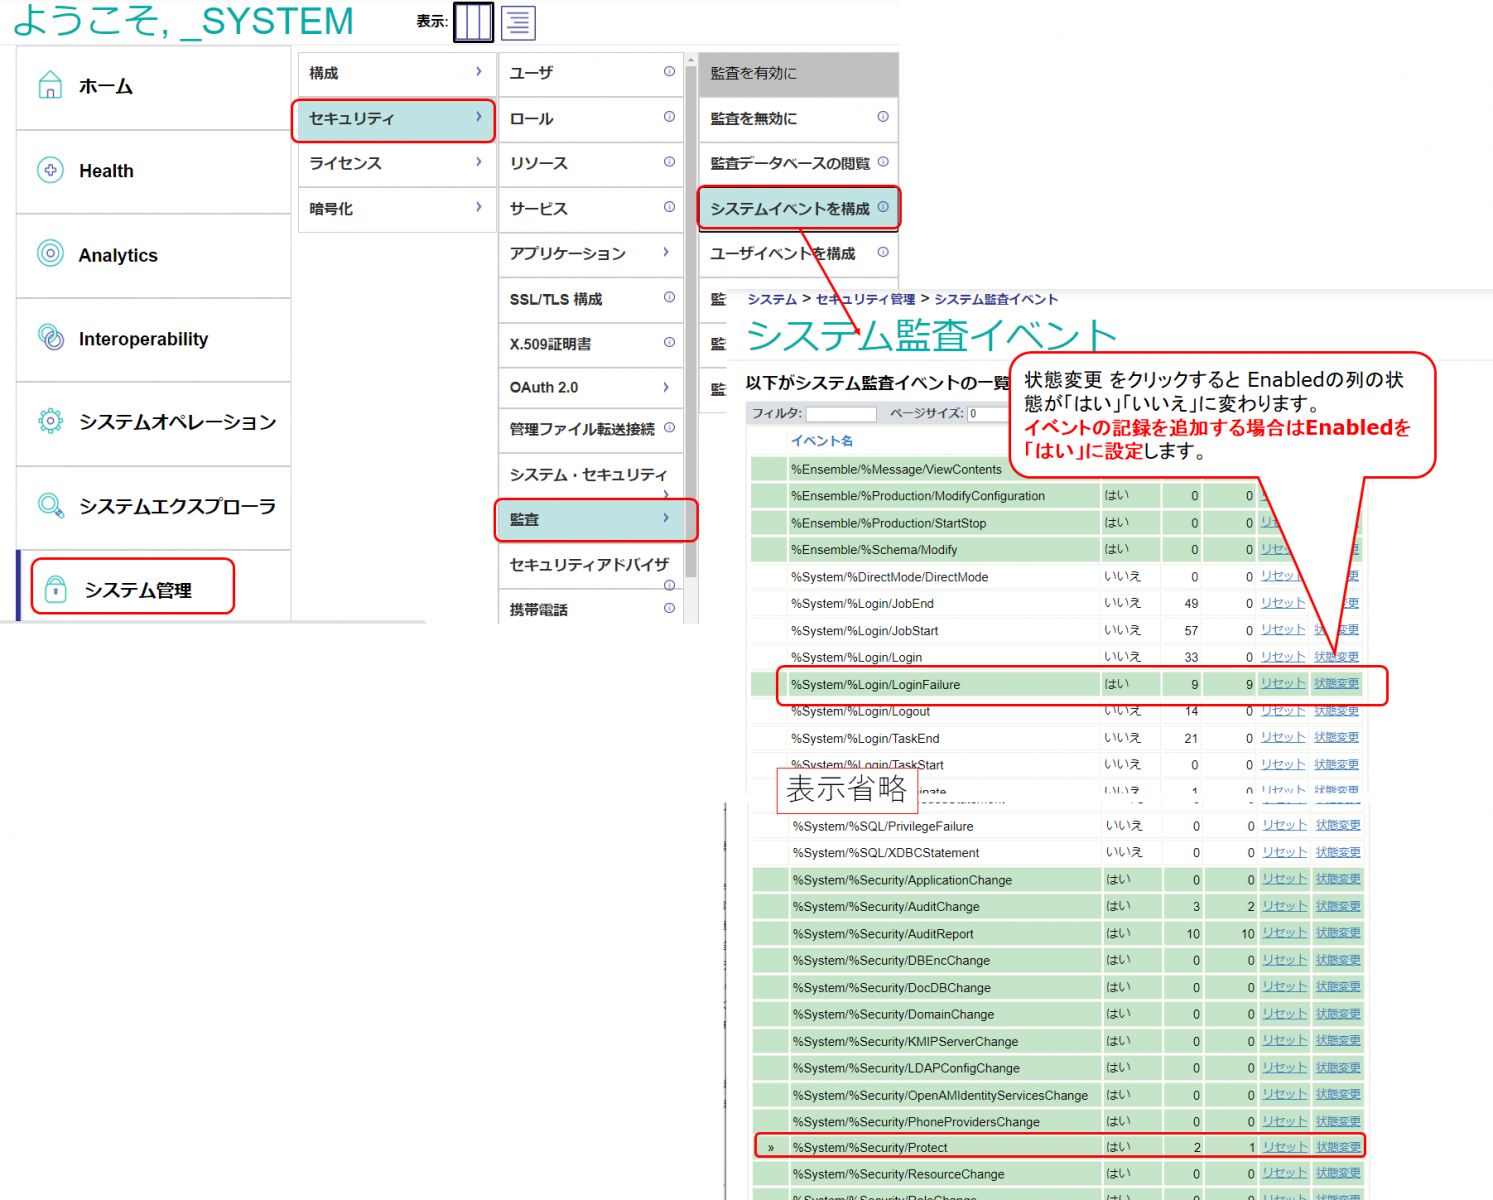Click info icon next to ユーザ
The width and height of the screenshot is (1493, 1200).
669,72
